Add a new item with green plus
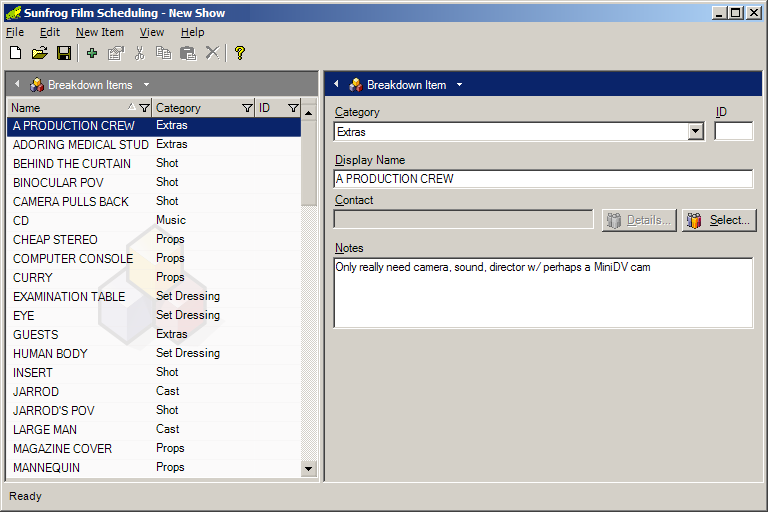768x512 pixels. click(92, 53)
